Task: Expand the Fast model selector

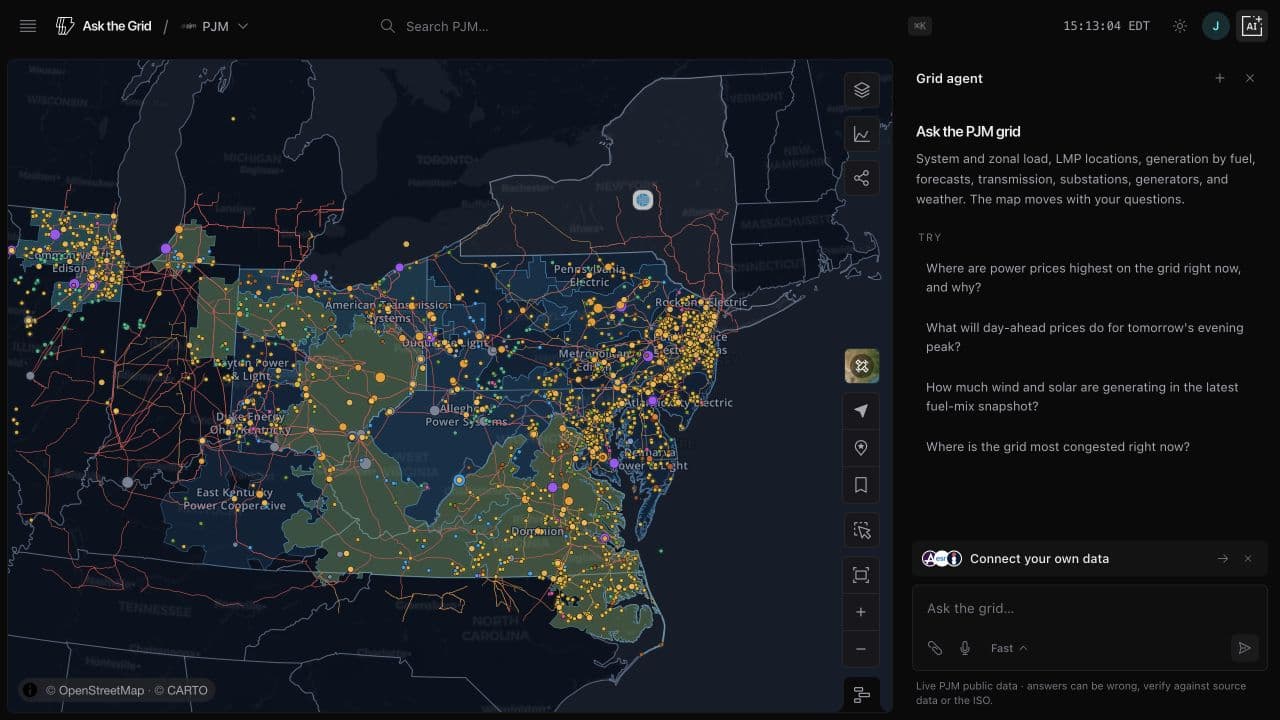Action: (1008, 648)
